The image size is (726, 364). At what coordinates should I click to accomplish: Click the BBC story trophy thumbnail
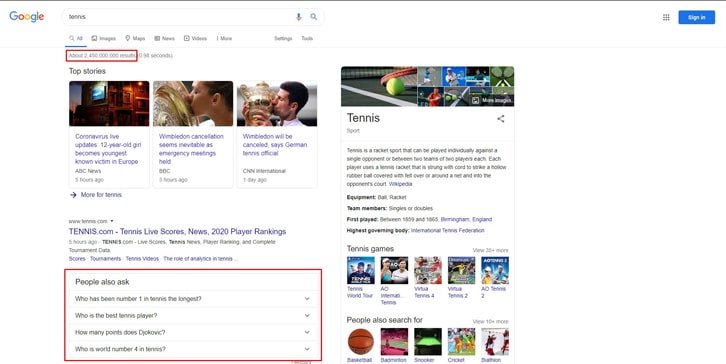coord(193,104)
